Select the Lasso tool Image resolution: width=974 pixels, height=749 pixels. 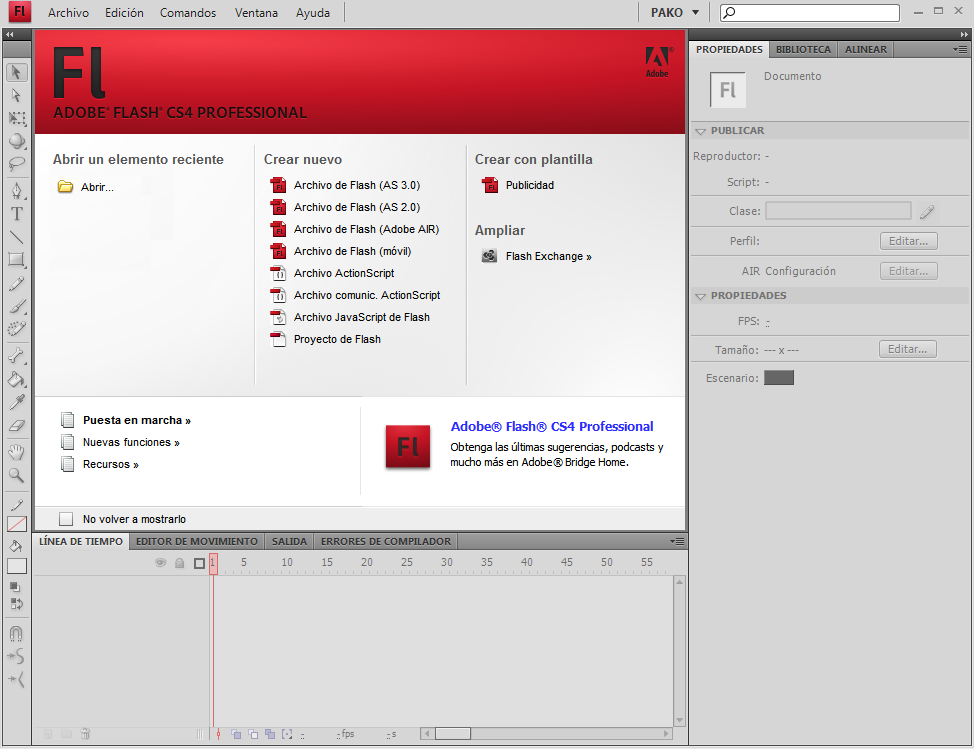coord(17,164)
